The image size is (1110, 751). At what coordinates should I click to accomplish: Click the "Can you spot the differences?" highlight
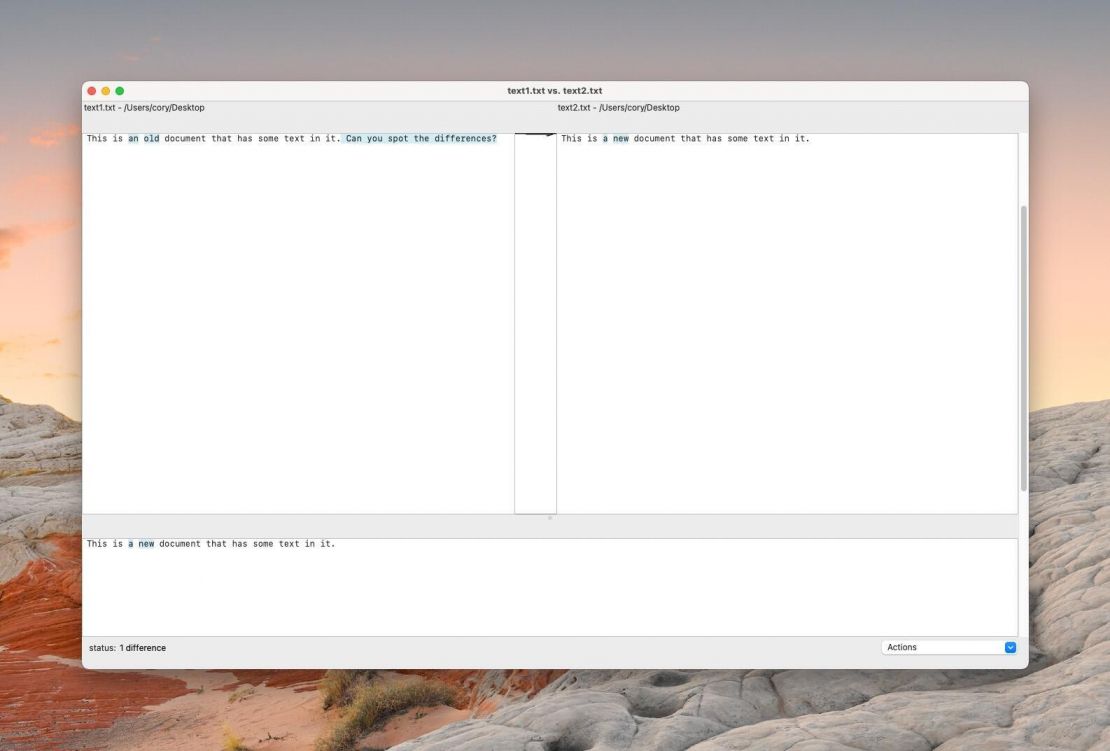point(420,138)
